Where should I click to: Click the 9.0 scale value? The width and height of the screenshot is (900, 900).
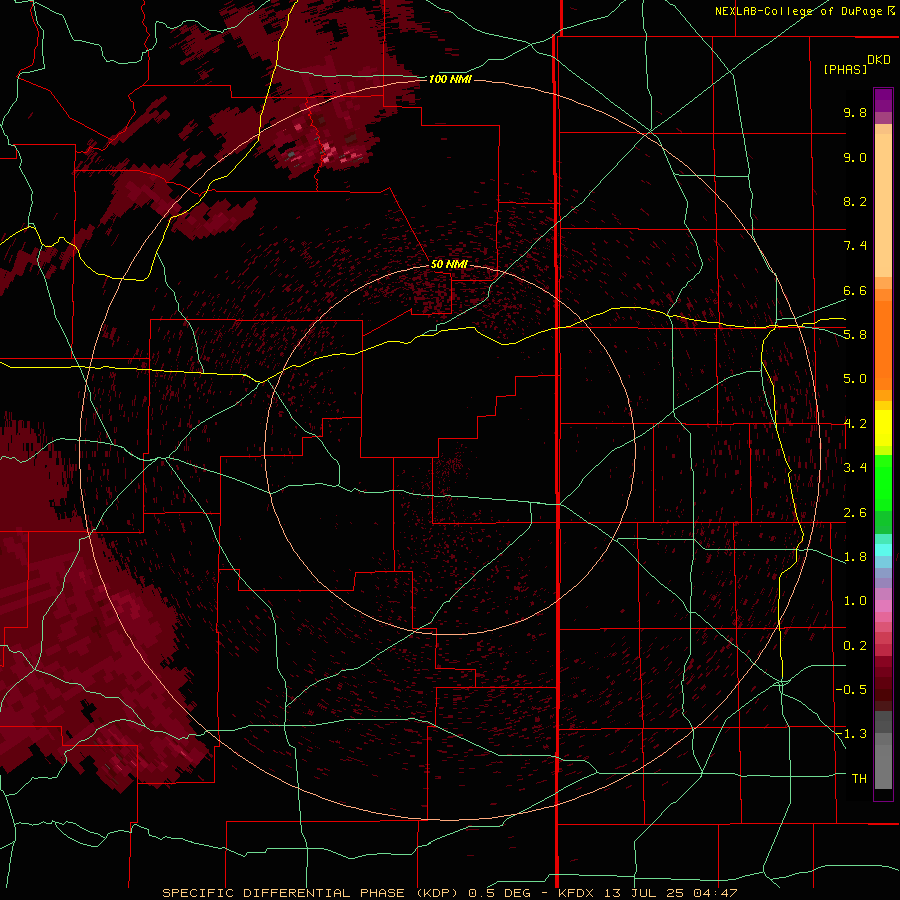855,157
